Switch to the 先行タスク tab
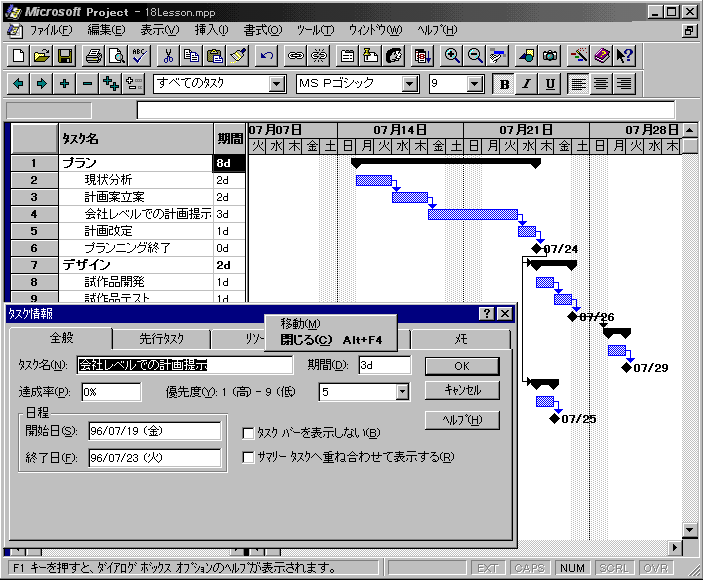 161,339
